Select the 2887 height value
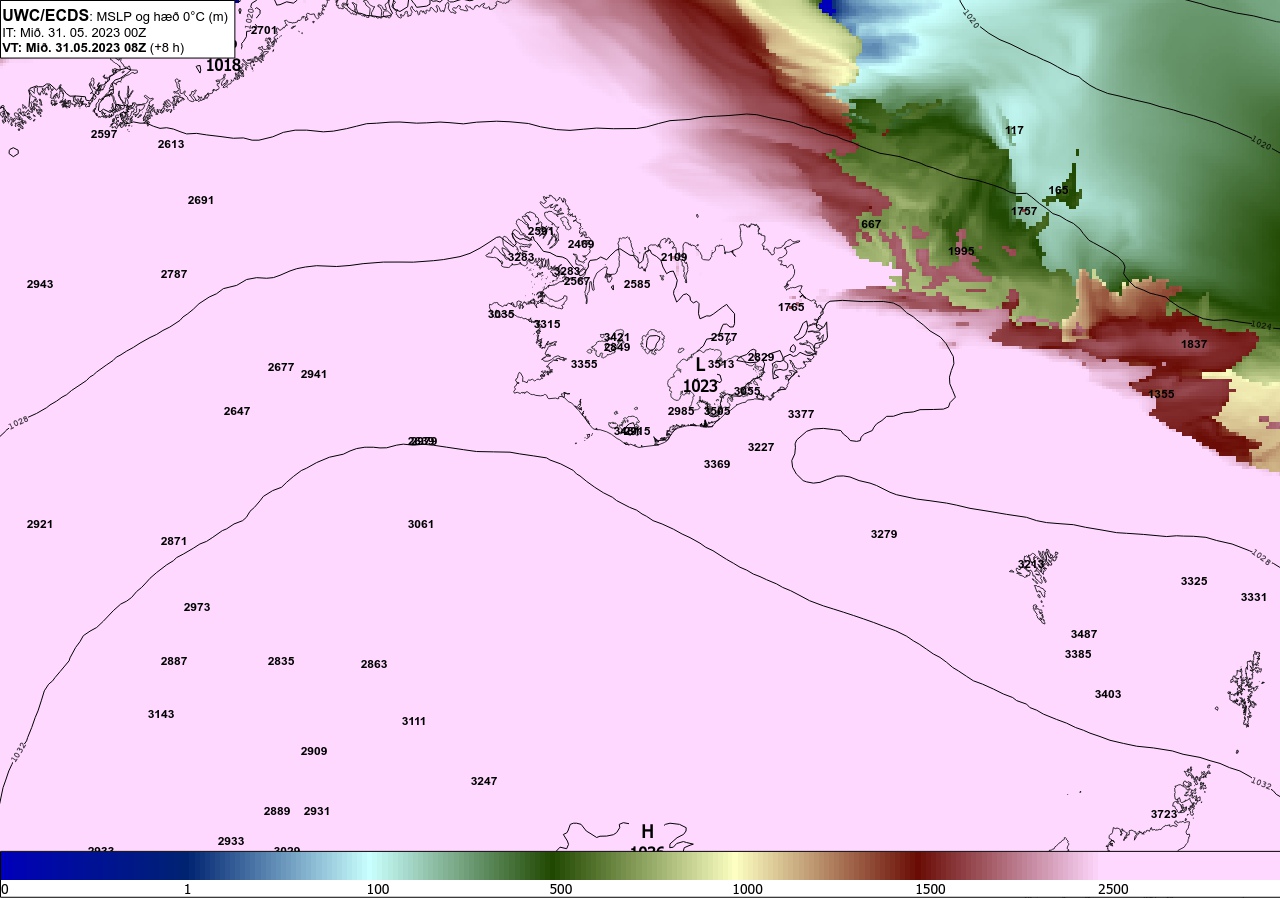Viewport: 1280px width, 898px height. click(x=174, y=661)
